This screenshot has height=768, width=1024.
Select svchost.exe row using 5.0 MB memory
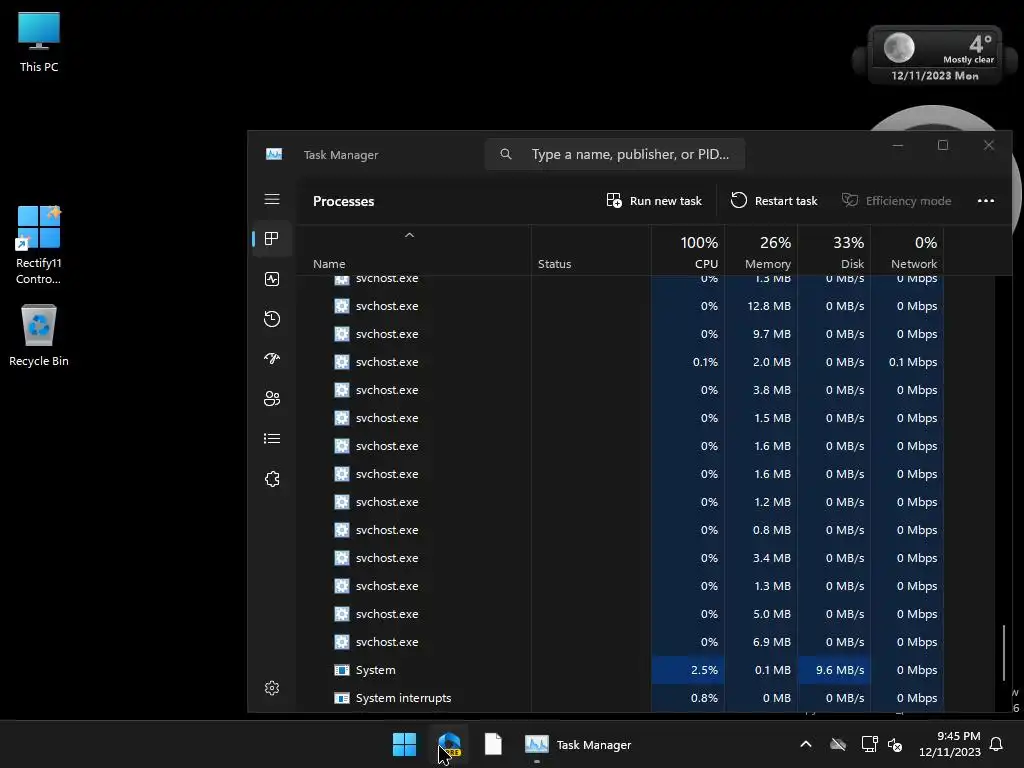tap(620, 615)
